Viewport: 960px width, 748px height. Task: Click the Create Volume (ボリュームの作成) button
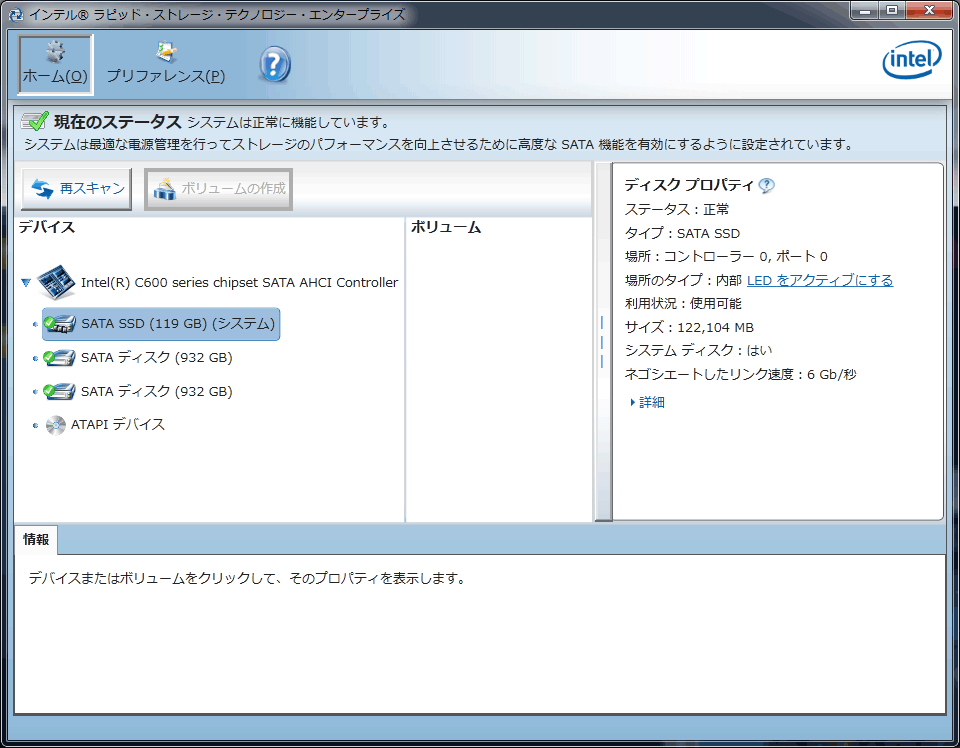[x=219, y=189]
